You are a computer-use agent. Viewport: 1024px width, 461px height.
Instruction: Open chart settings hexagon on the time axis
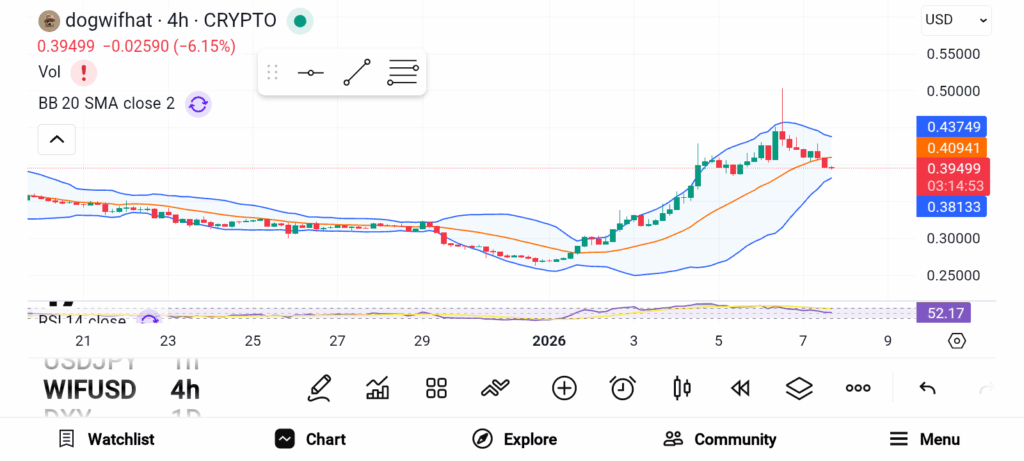(x=956, y=341)
